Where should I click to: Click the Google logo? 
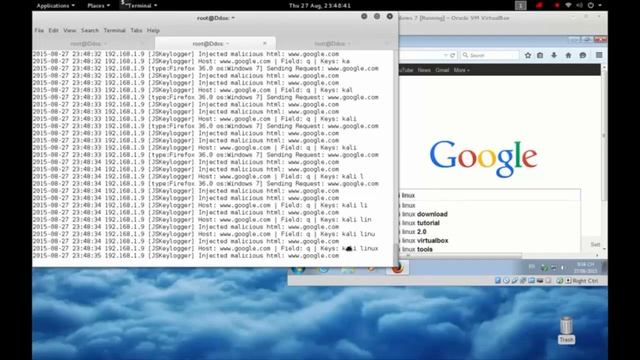483,158
